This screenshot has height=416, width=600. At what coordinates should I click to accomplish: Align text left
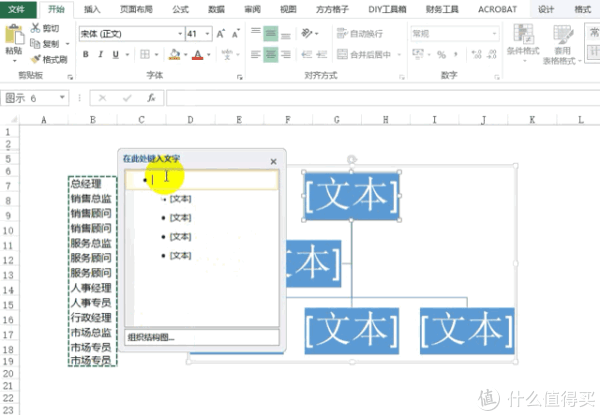coord(256,55)
